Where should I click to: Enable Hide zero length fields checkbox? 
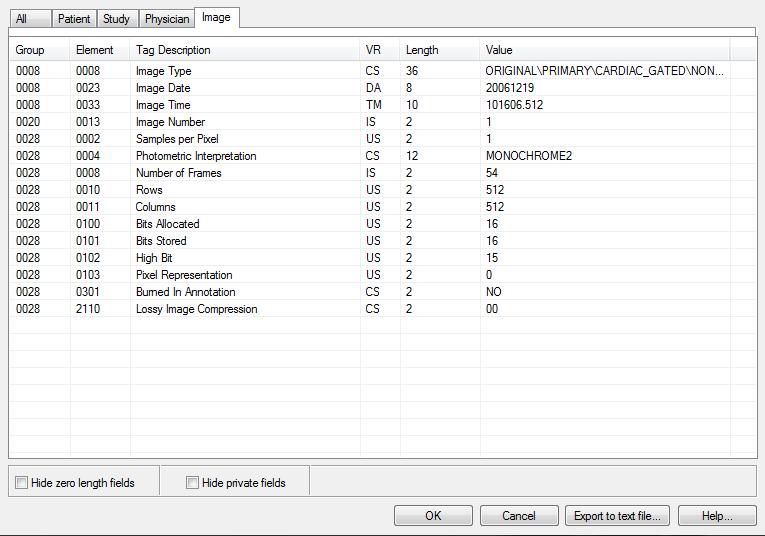pos(21,482)
